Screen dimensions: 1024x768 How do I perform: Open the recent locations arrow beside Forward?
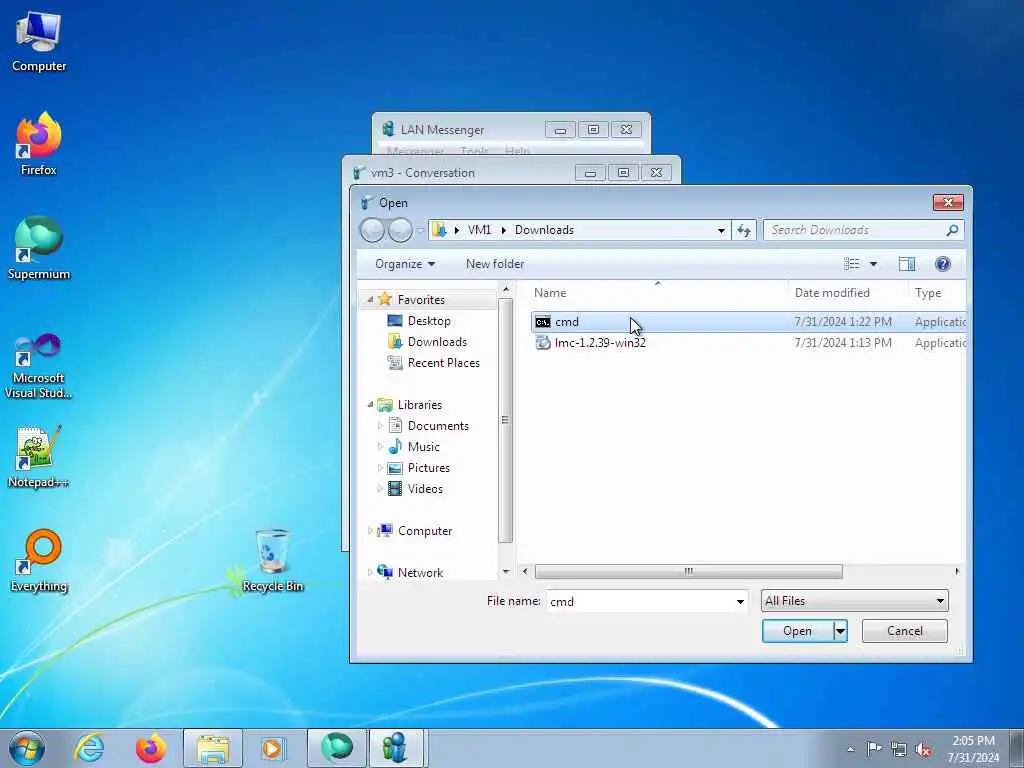click(x=420, y=231)
